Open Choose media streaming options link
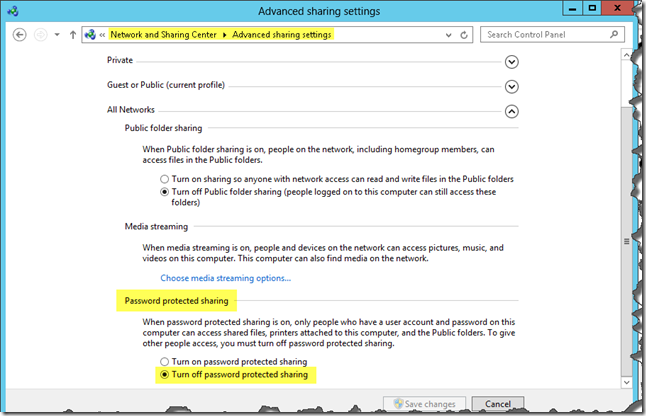Screen dimensions: 646x416 225,278
